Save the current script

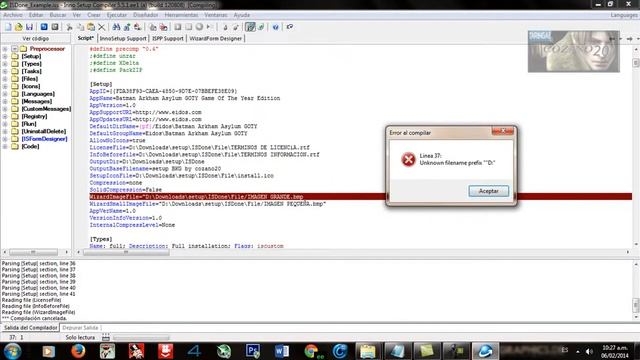point(29,27)
